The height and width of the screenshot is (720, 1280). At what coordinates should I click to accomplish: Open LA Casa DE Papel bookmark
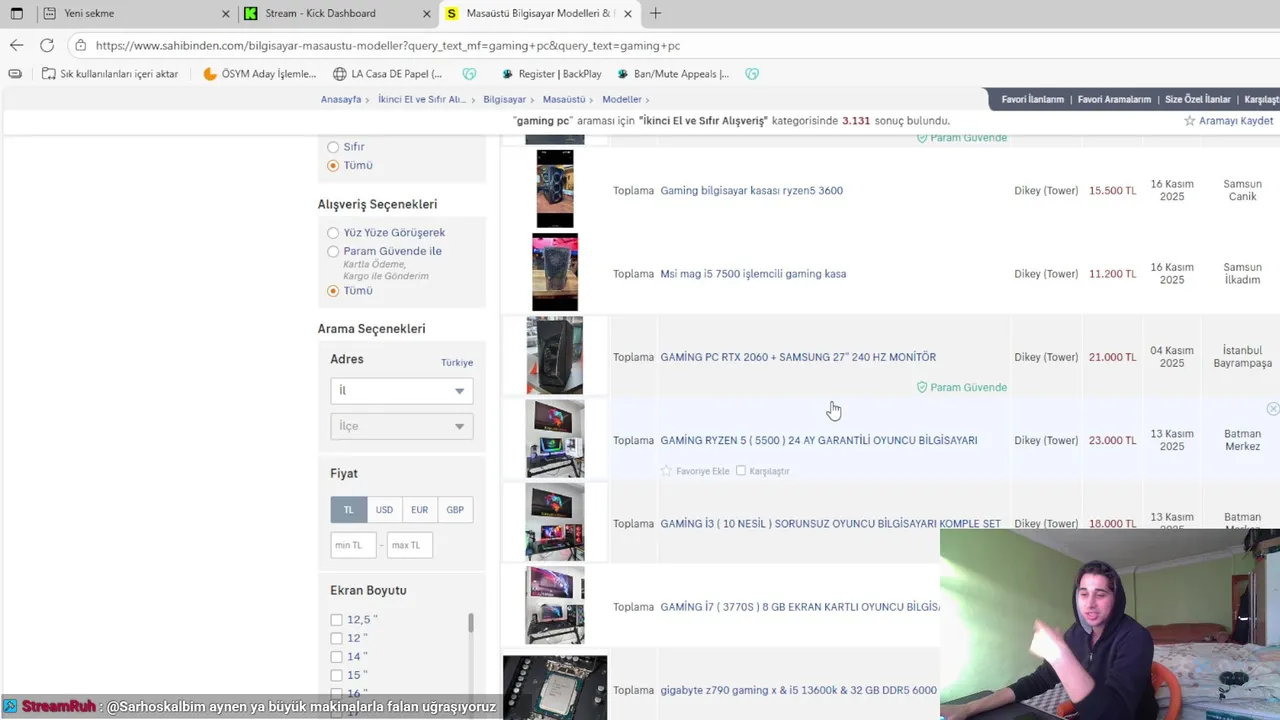click(x=388, y=74)
